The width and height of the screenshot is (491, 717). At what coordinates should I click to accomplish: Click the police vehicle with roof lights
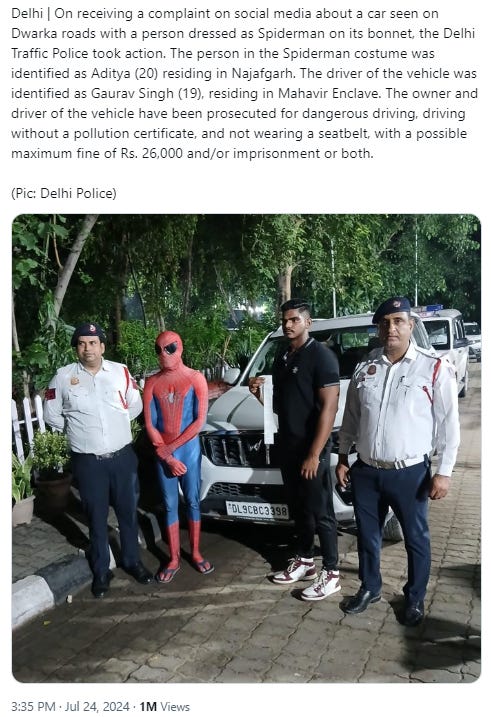click(443, 341)
